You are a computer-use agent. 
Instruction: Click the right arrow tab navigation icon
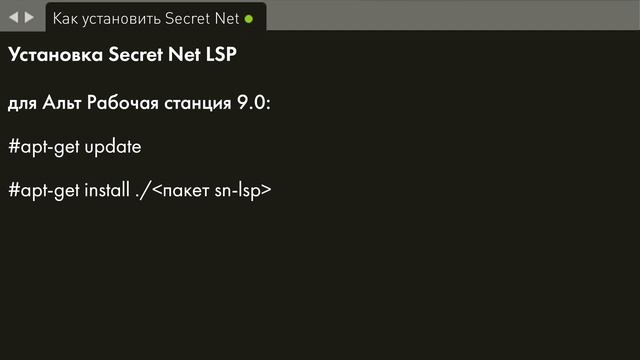[29, 17]
